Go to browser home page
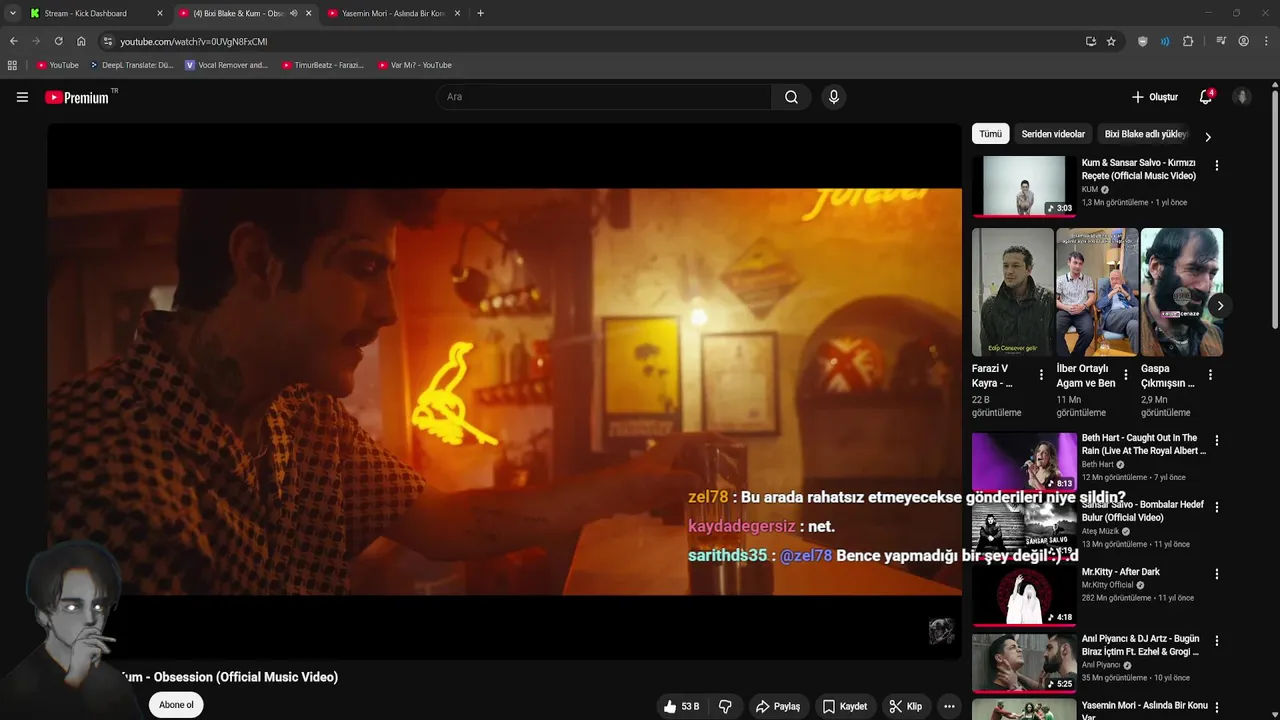Viewport: 1280px width, 720px height. [81, 41]
